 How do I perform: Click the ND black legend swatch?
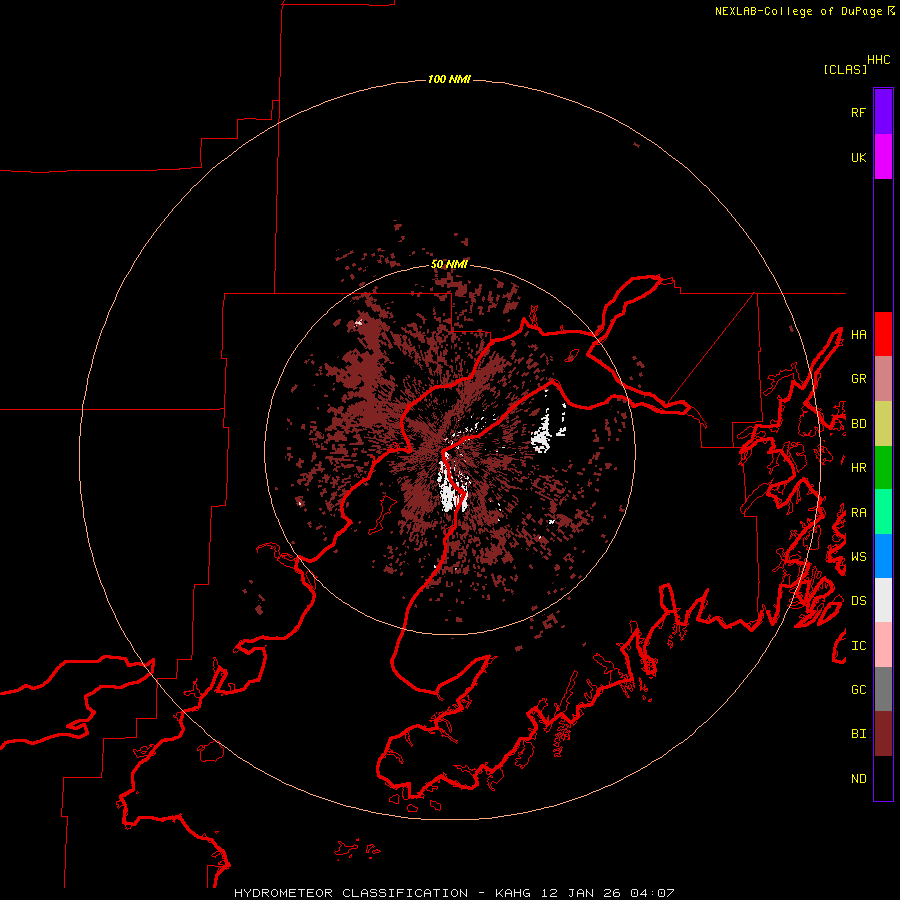883,778
